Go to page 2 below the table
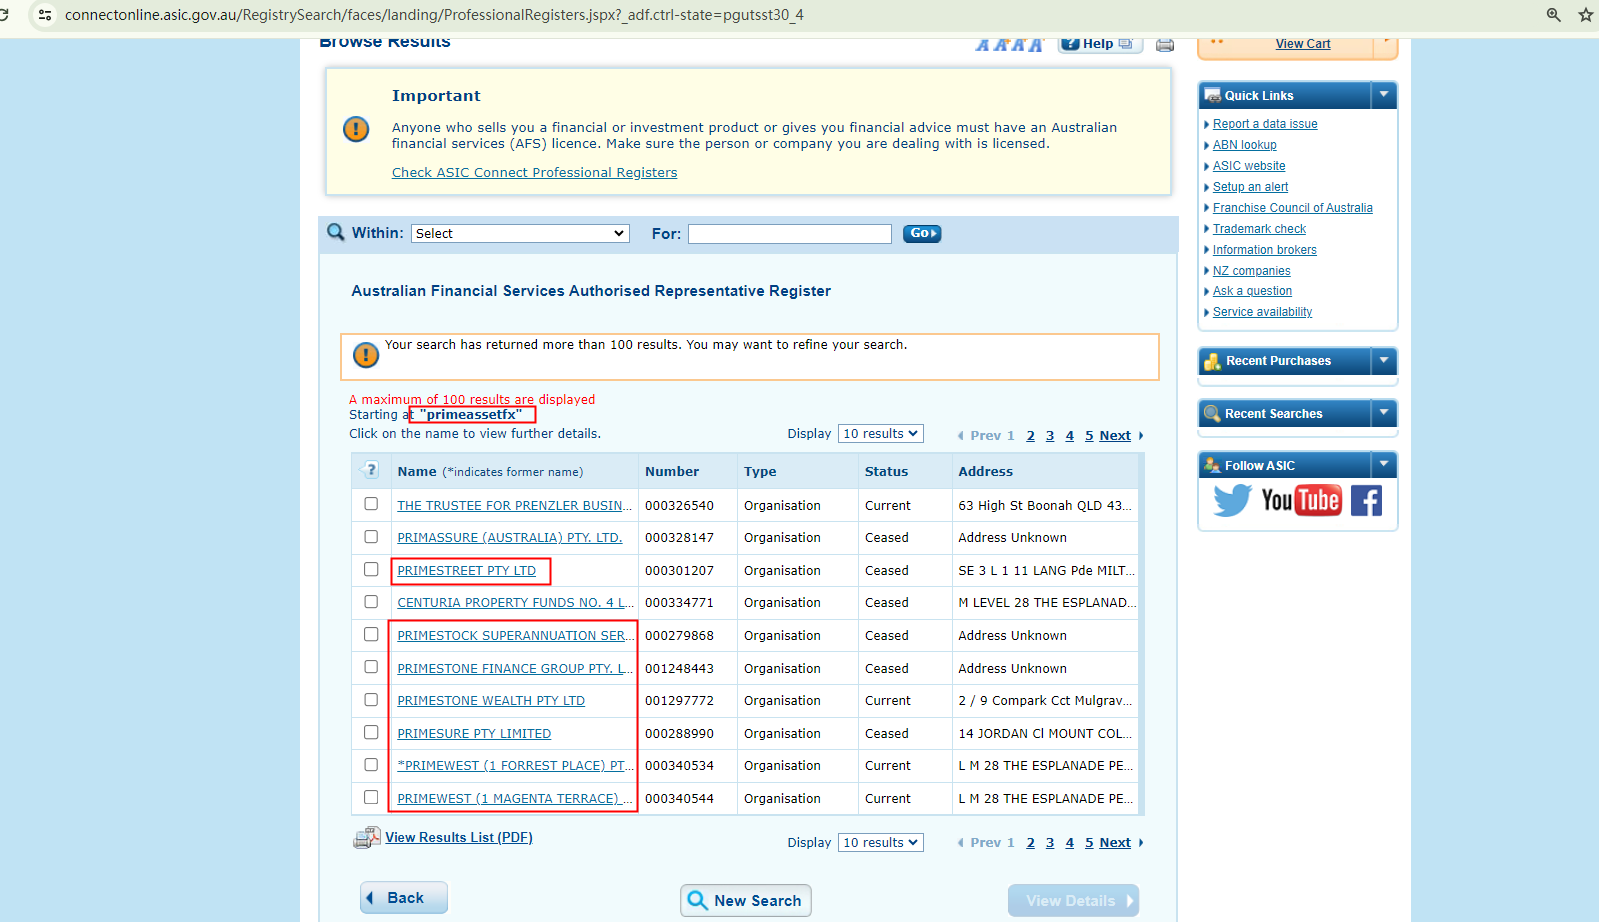 coord(1031,843)
